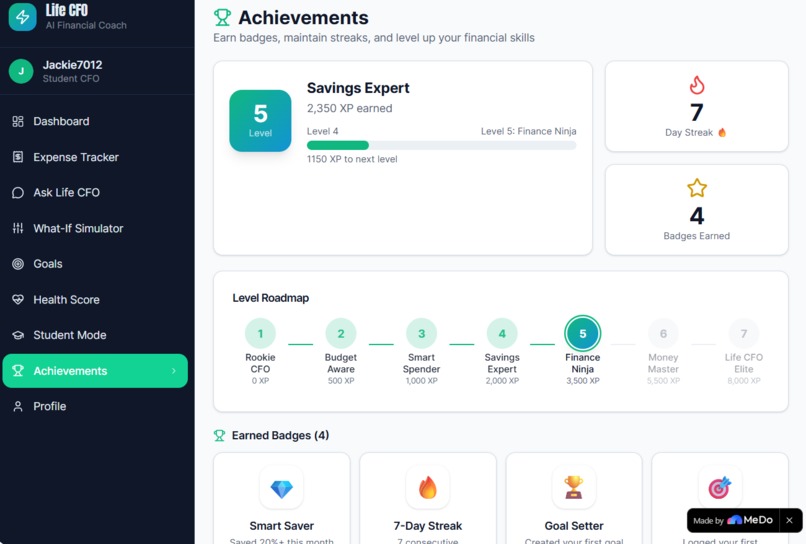Image resolution: width=806 pixels, height=544 pixels.
Task: Select roadmap level 2 Budget Aware circle
Action: (x=341, y=334)
